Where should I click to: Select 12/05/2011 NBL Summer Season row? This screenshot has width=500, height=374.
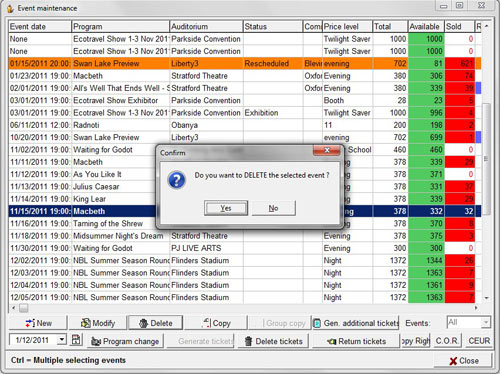point(245,298)
